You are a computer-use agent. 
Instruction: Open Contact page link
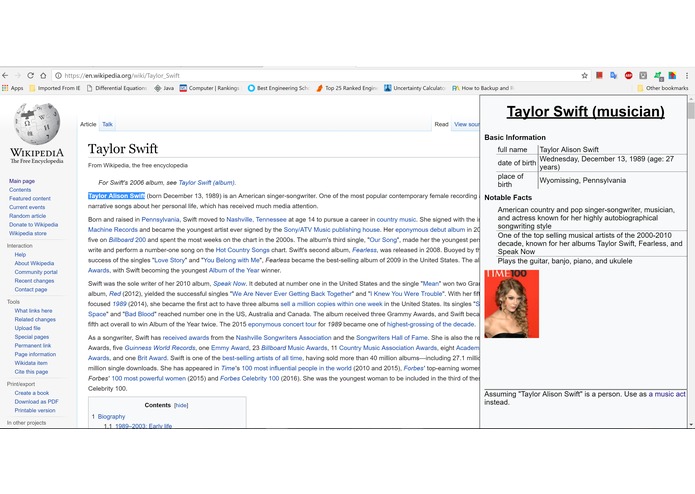tap(31, 289)
